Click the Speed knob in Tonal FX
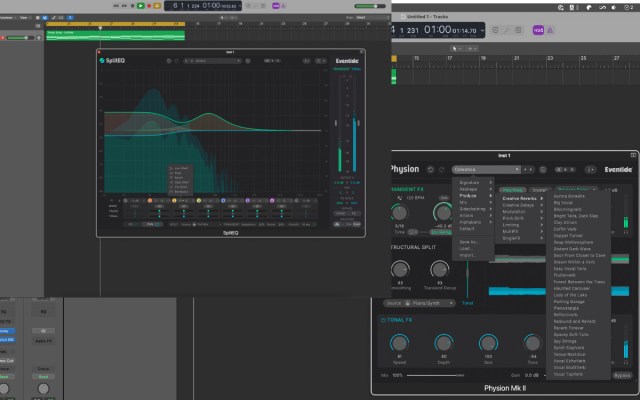 400,343
